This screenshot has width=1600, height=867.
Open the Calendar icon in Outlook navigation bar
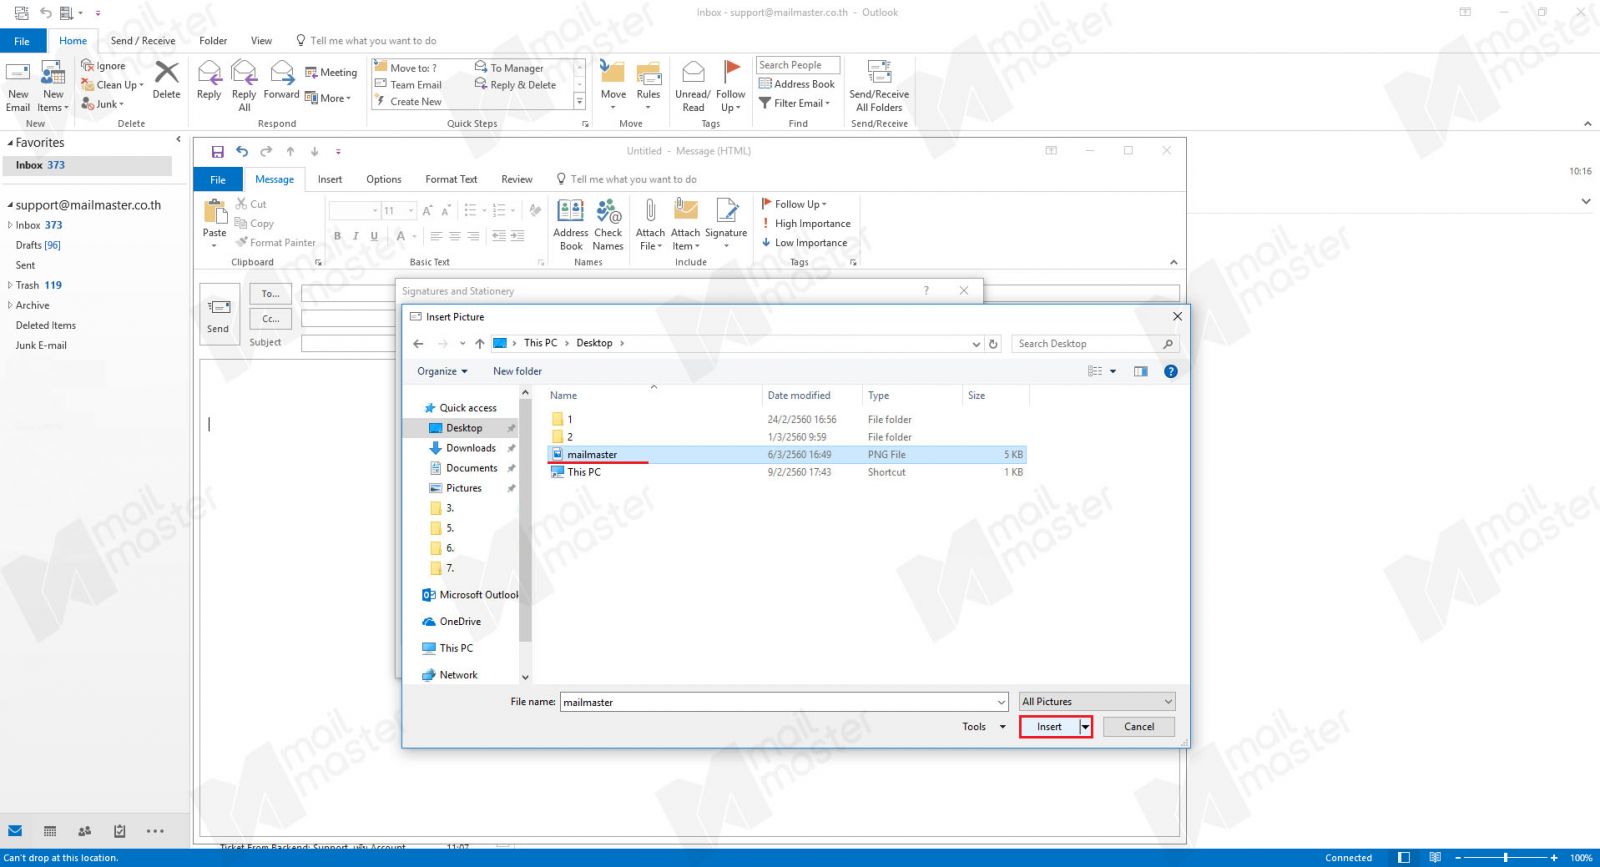tap(50, 831)
